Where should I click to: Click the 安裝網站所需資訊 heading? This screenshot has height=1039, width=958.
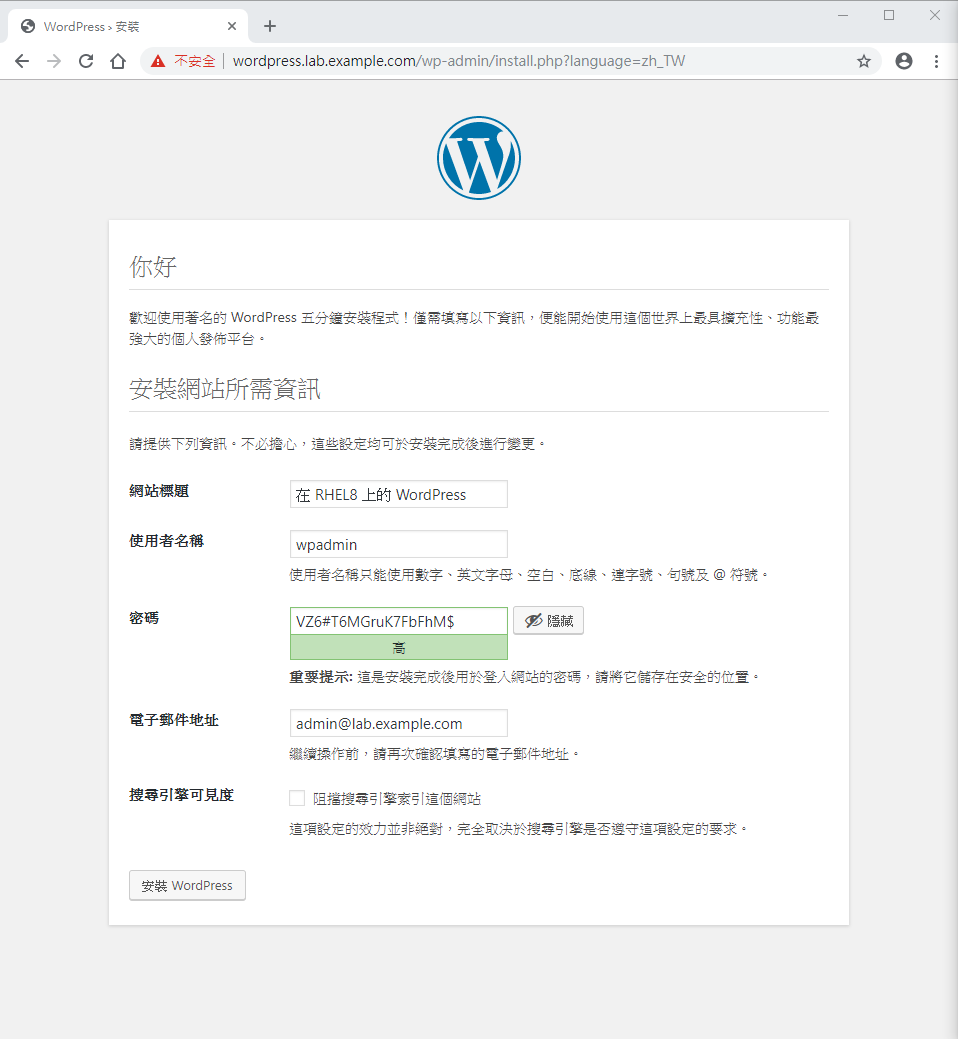click(225, 389)
